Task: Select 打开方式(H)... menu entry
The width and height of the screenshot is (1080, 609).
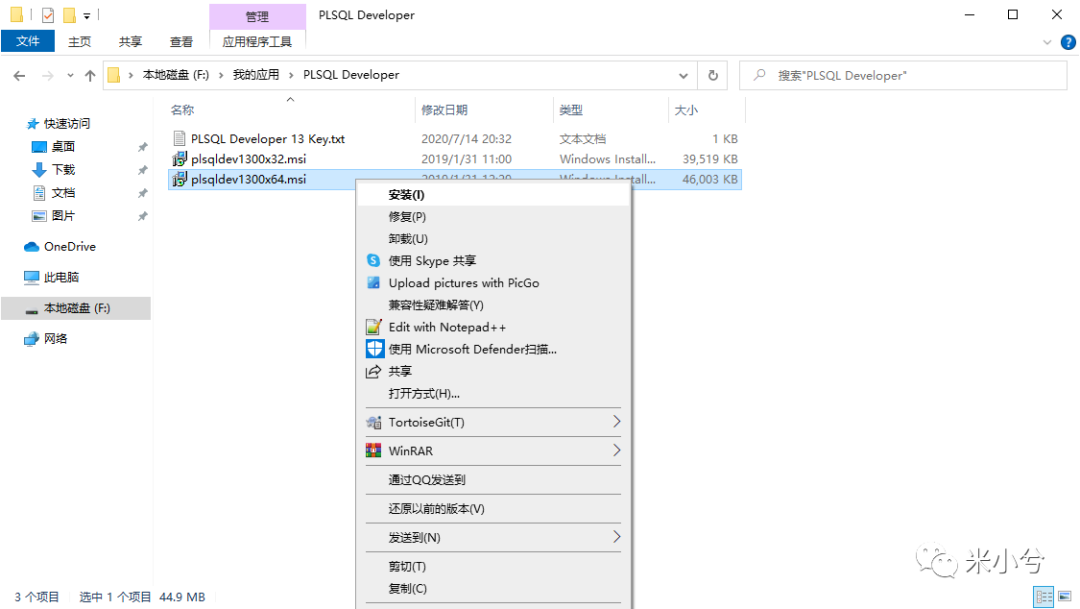Action: 493,393
